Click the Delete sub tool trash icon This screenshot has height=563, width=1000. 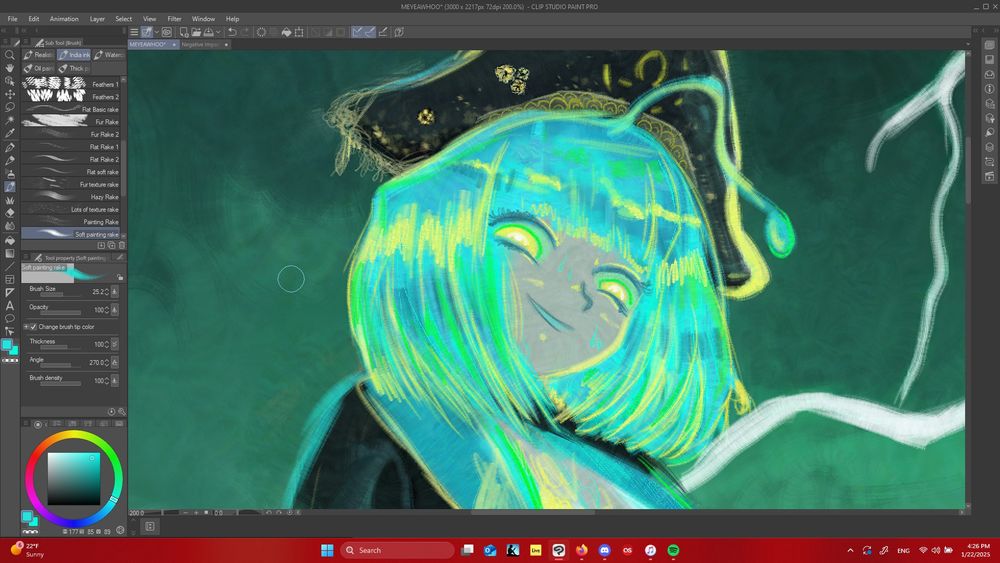point(121,245)
